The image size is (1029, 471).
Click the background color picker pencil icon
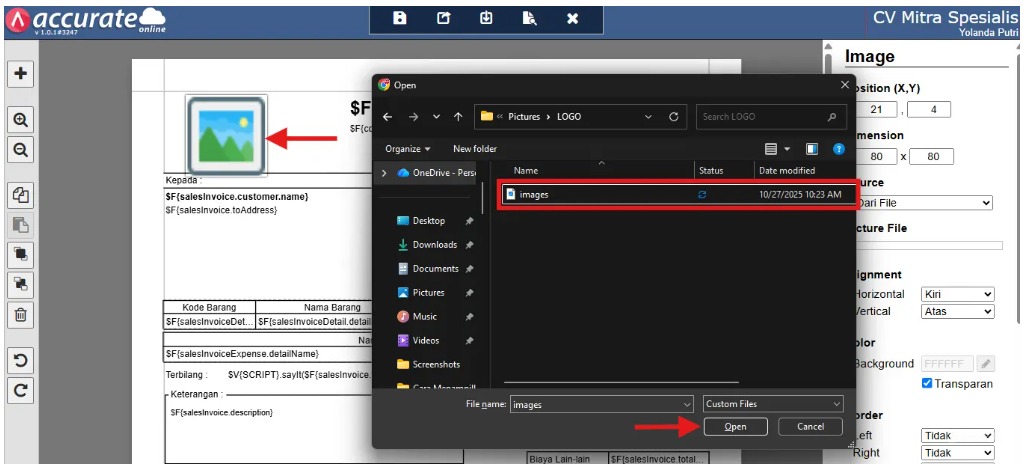click(x=986, y=364)
